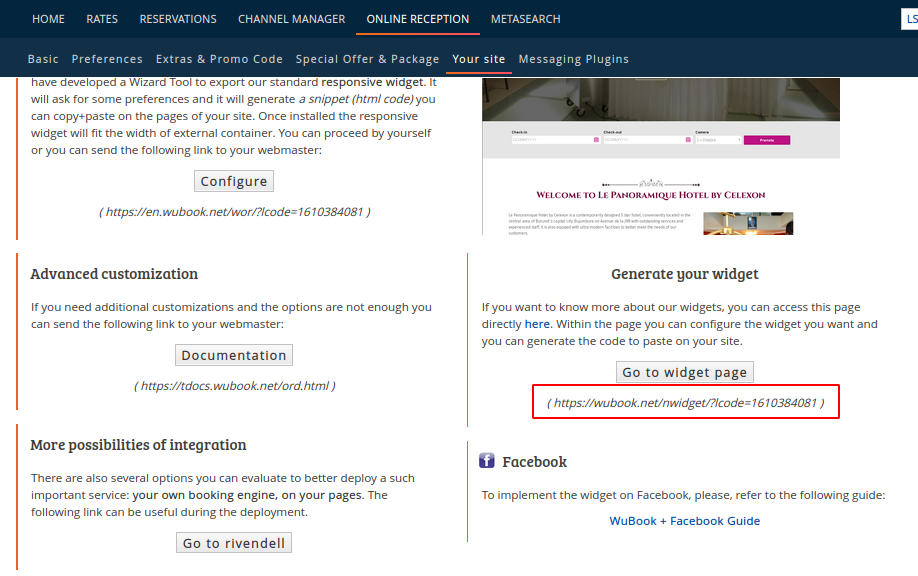This screenshot has width=918, height=576.
Task: Click the Advanced customization heading
Action: tap(114, 274)
